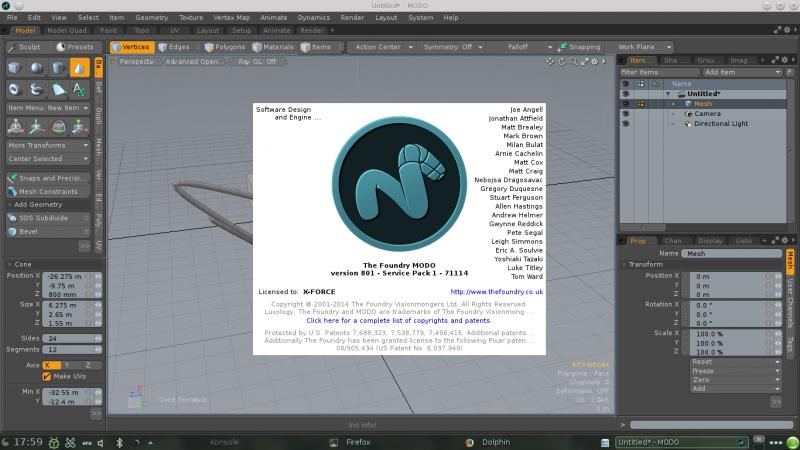Click the viewport settings gear icon
This screenshot has width=800, height=450.
pyautogui.click(x=594, y=61)
